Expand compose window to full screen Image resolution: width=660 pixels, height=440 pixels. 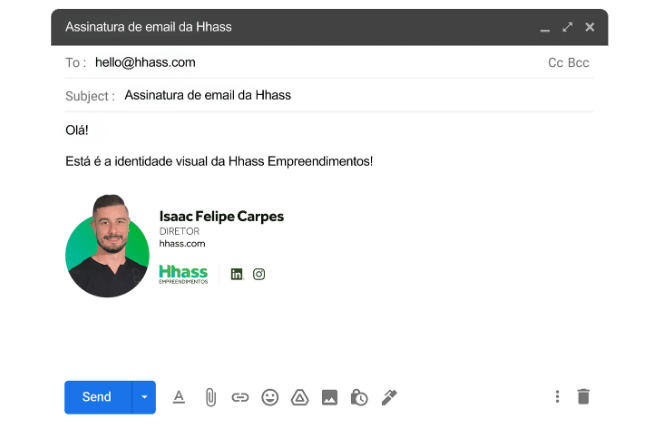567,27
